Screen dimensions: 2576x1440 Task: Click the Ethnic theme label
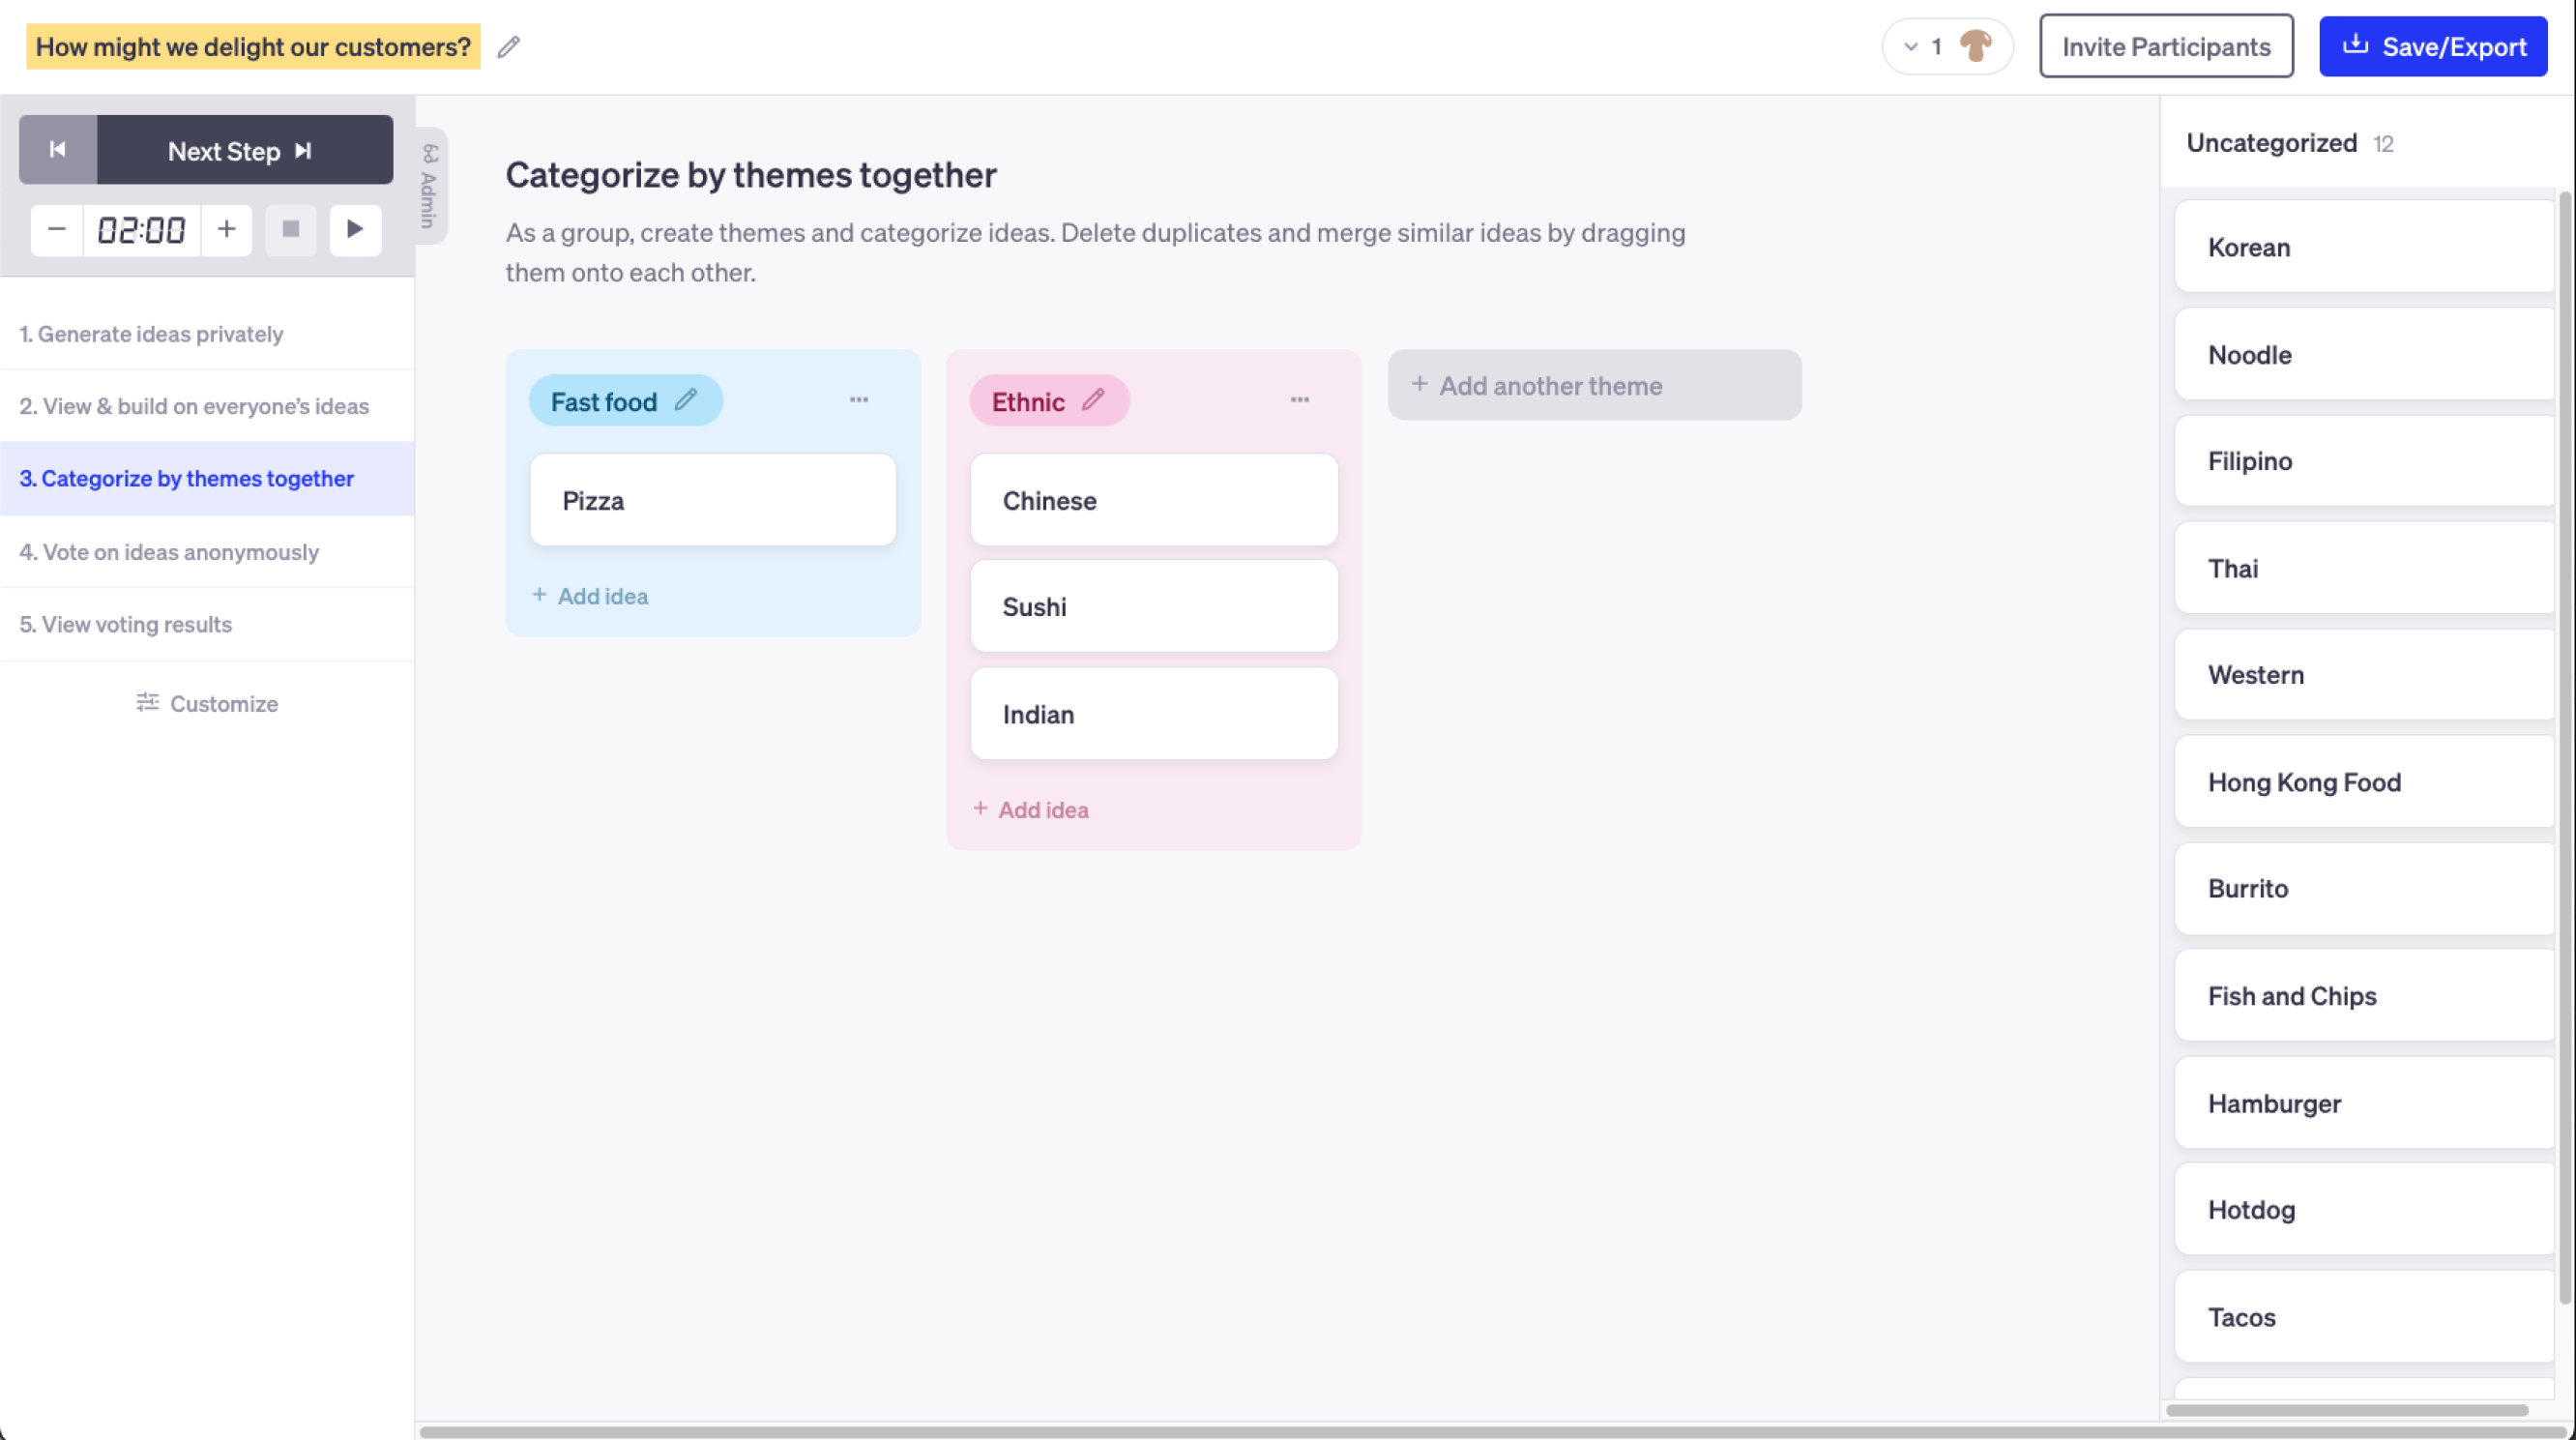click(x=1028, y=401)
